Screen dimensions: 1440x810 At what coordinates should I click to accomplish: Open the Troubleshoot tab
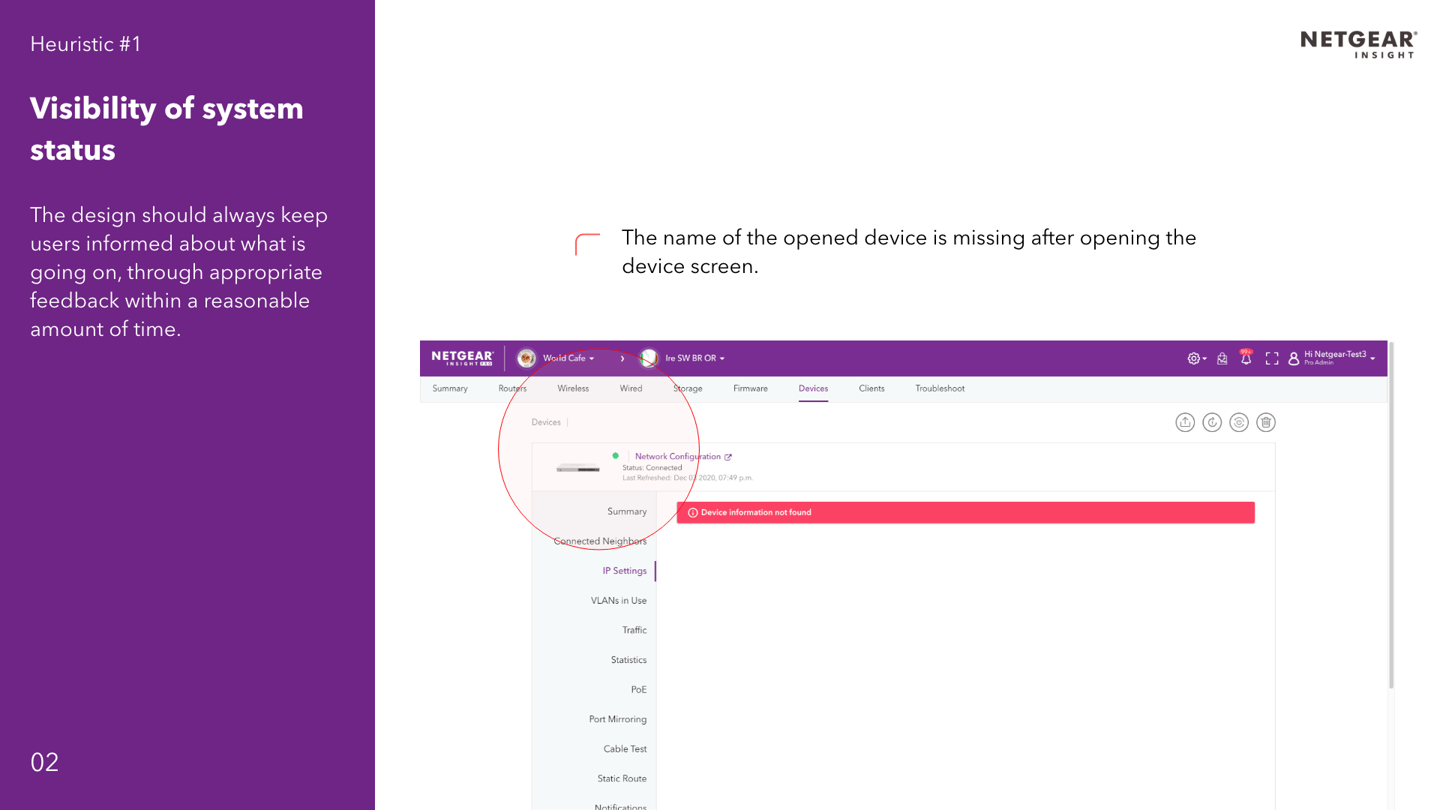tap(940, 389)
